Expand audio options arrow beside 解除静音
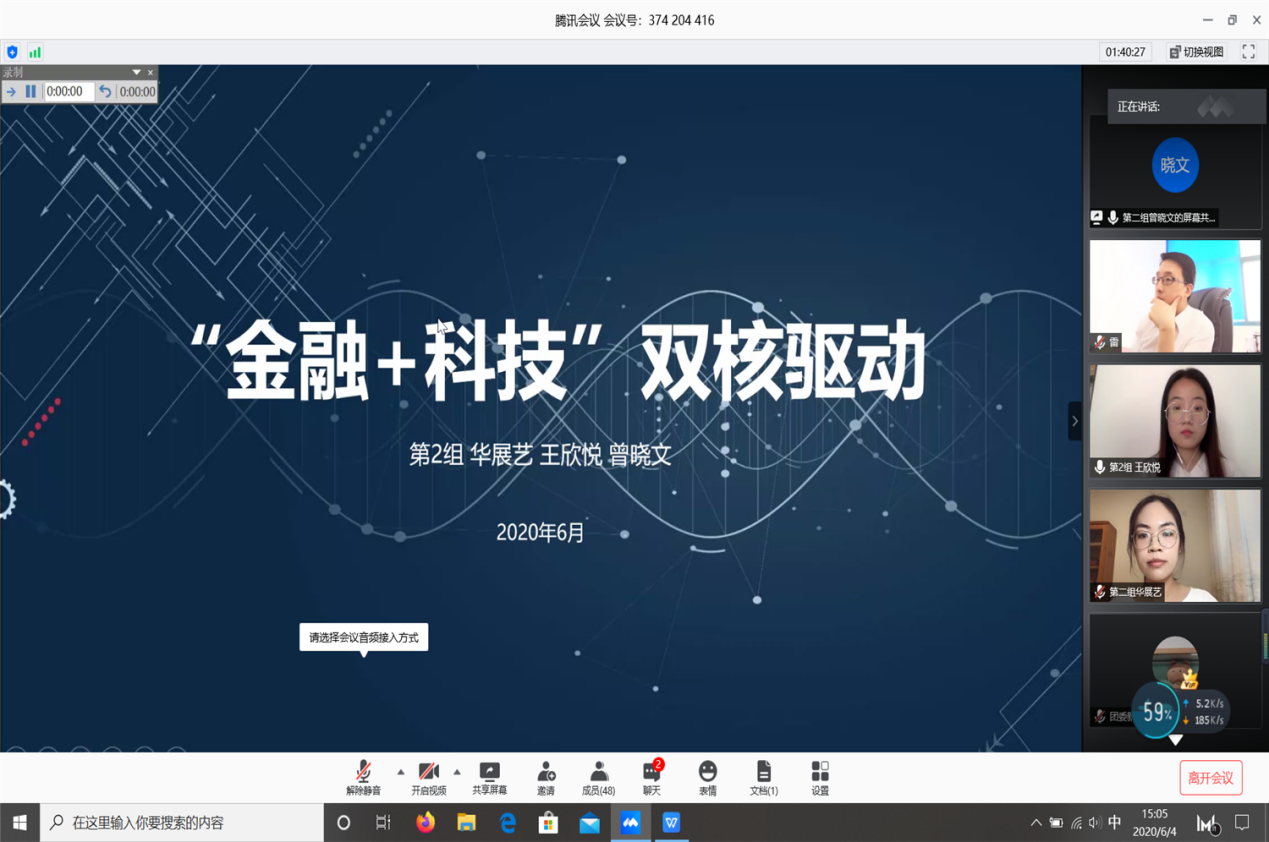The height and width of the screenshot is (842, 1269). (401, 772)
